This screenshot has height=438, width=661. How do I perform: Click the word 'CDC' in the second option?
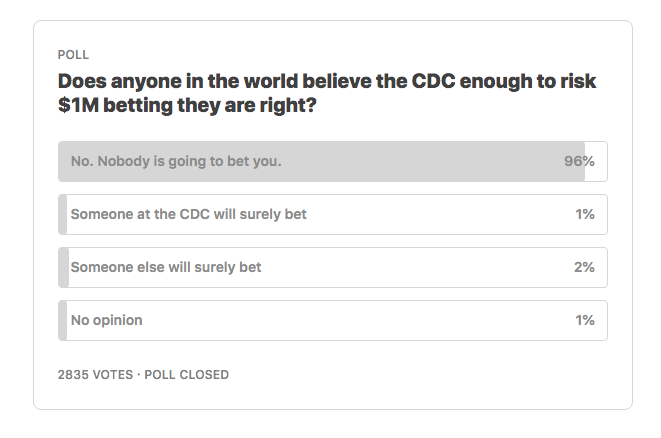(x=194, y=214)
